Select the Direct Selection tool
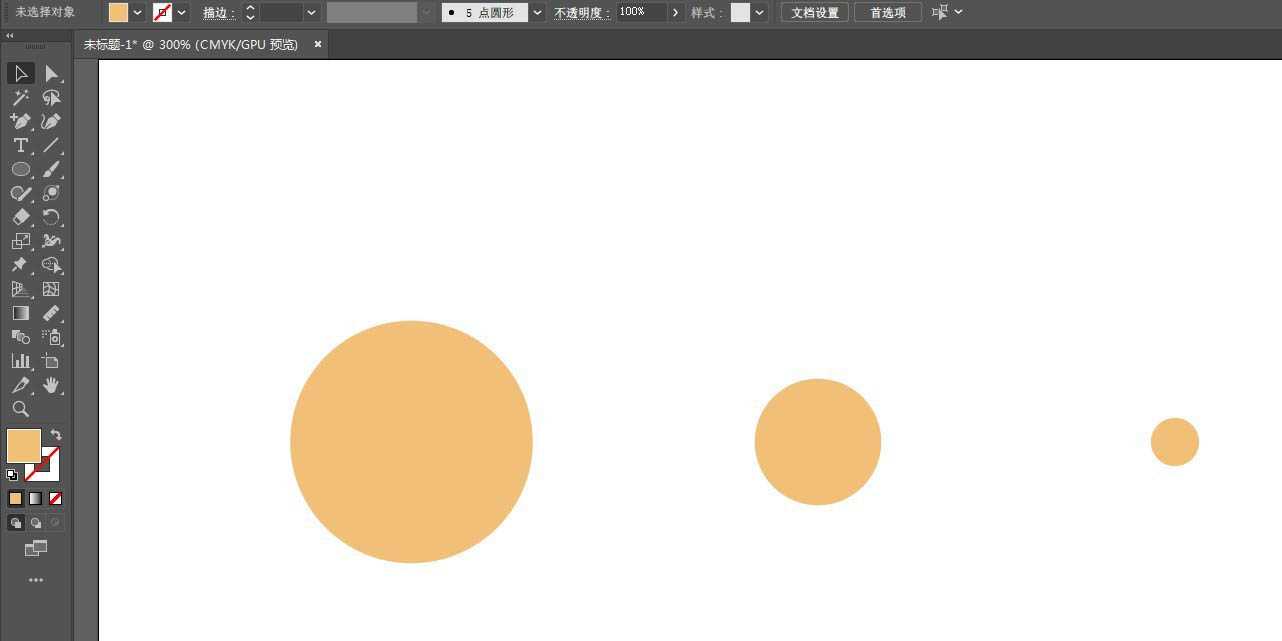This screenshot has height=641, width=1282. pos(51,74)
